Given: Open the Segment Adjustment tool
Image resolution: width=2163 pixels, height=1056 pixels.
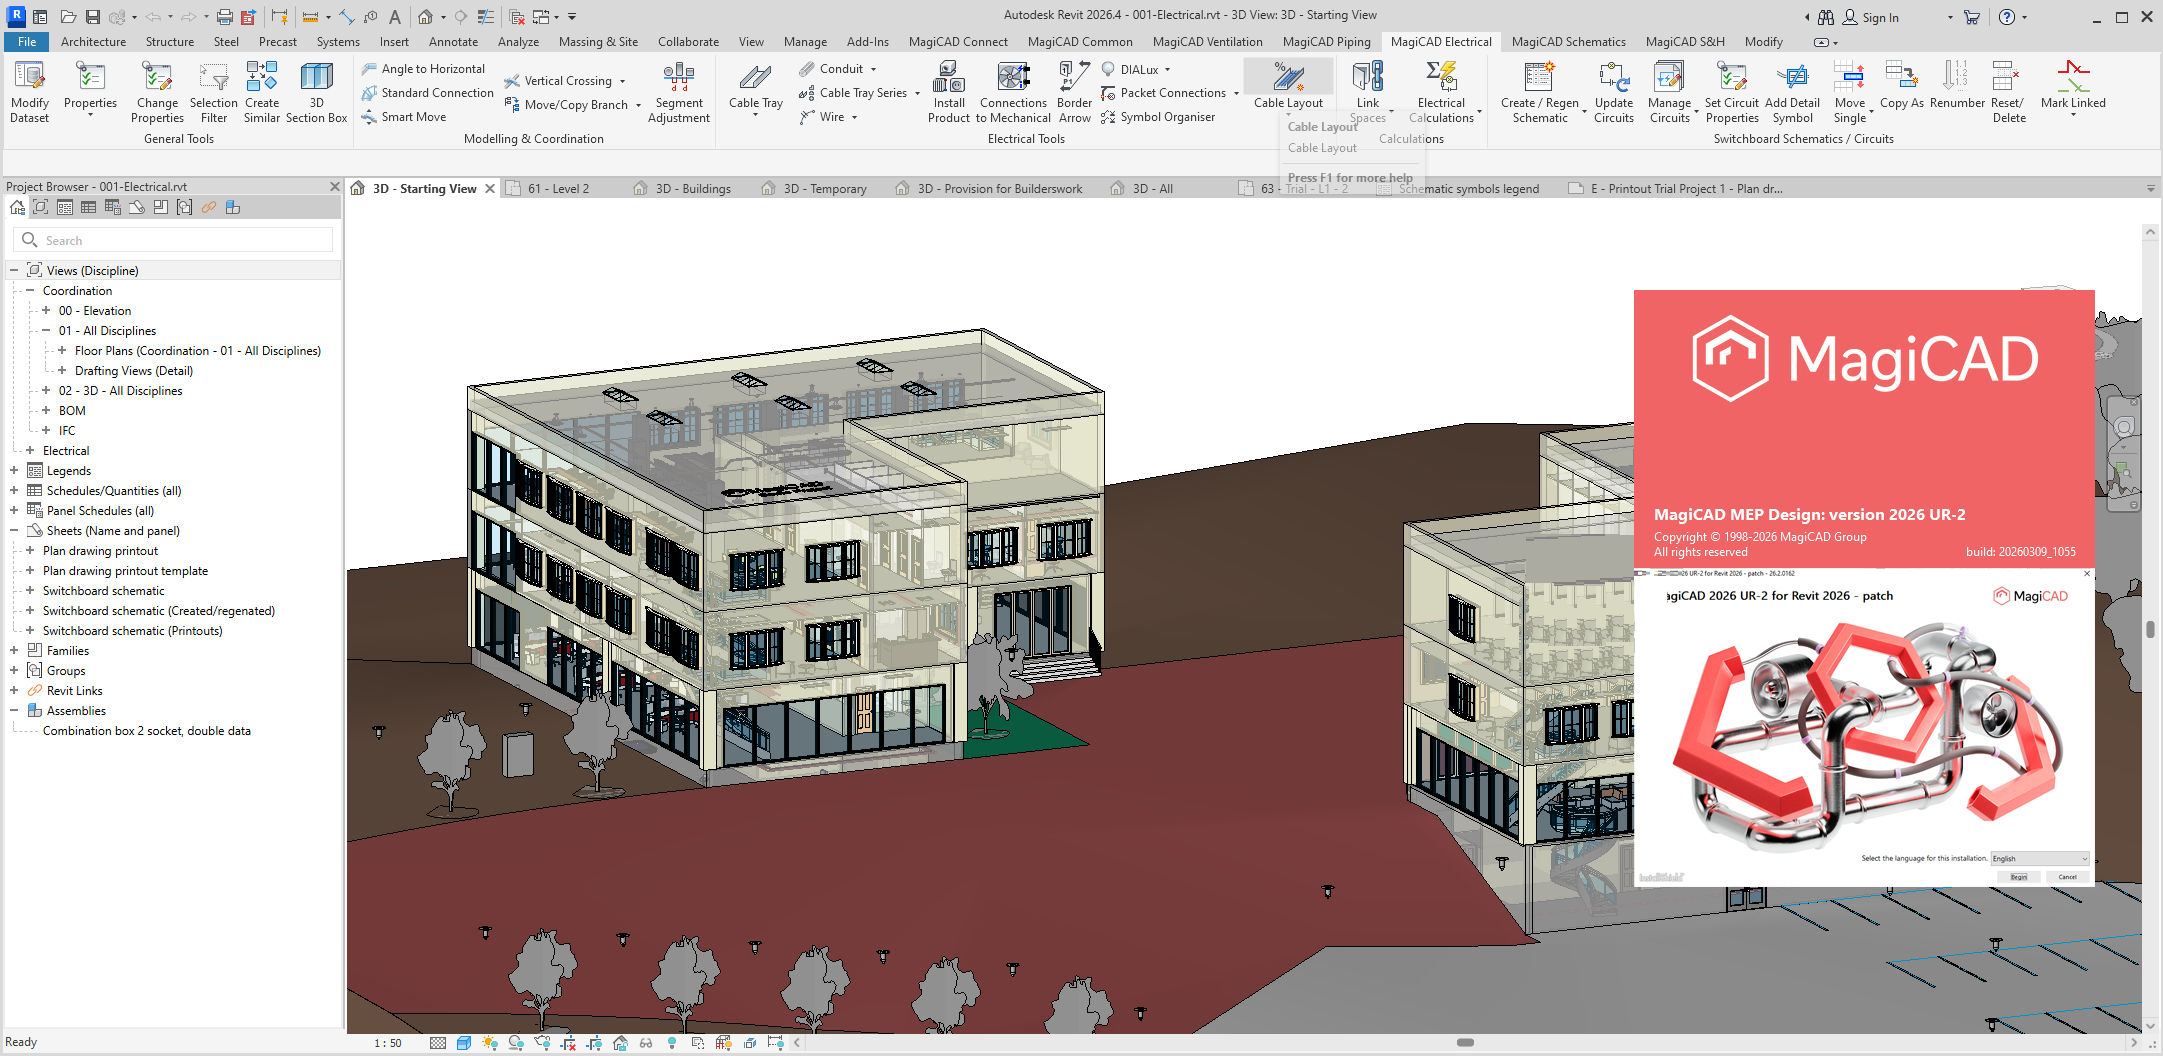Looking at the screenshot, I should click(x=679, y=91).
